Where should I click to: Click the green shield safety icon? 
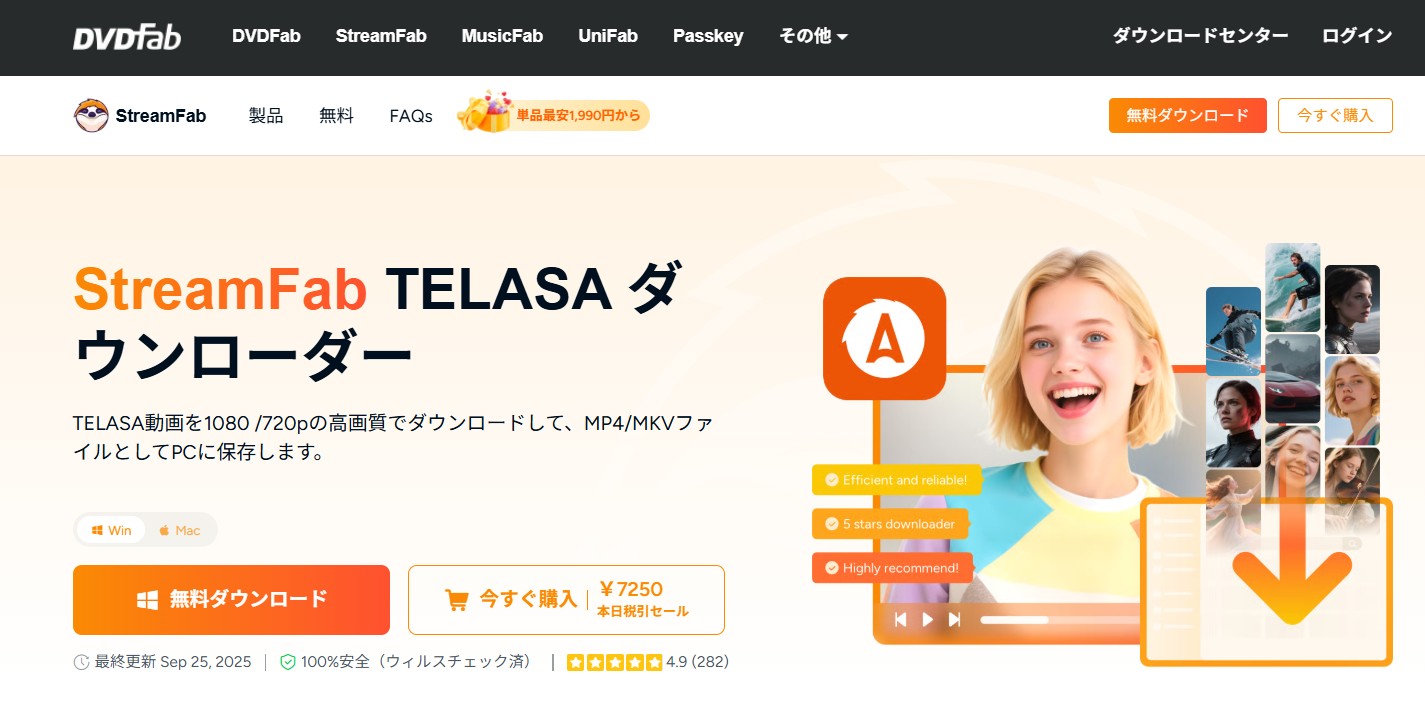tap(288, 662)
